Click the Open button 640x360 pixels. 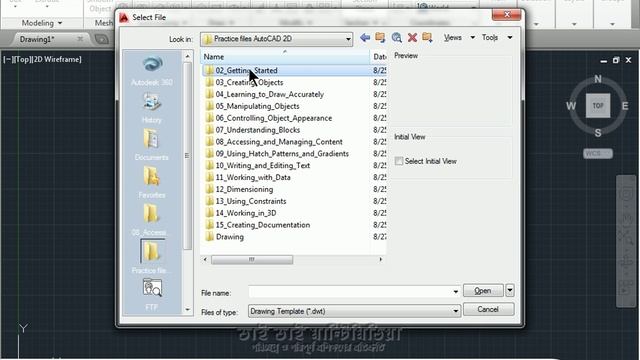483,291
